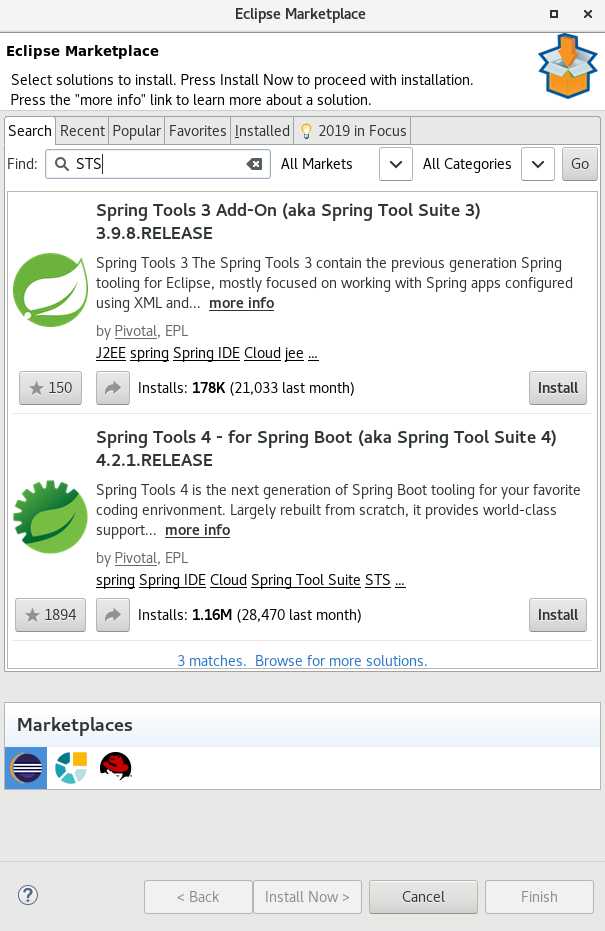Screen dimensions: 605x931
Task: Click spring tag under Spring Tools 4
Action: click(115, 580)
